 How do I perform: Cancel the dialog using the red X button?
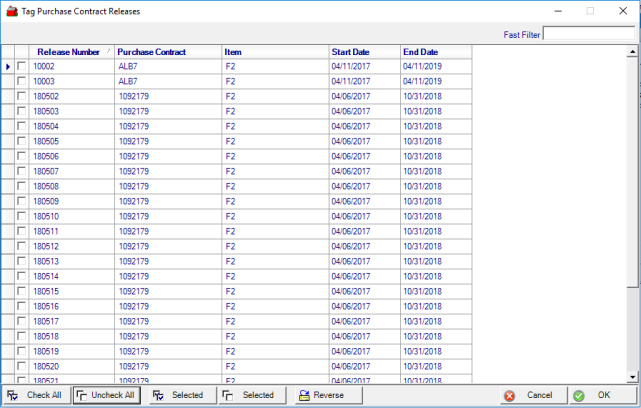[530, 395]
